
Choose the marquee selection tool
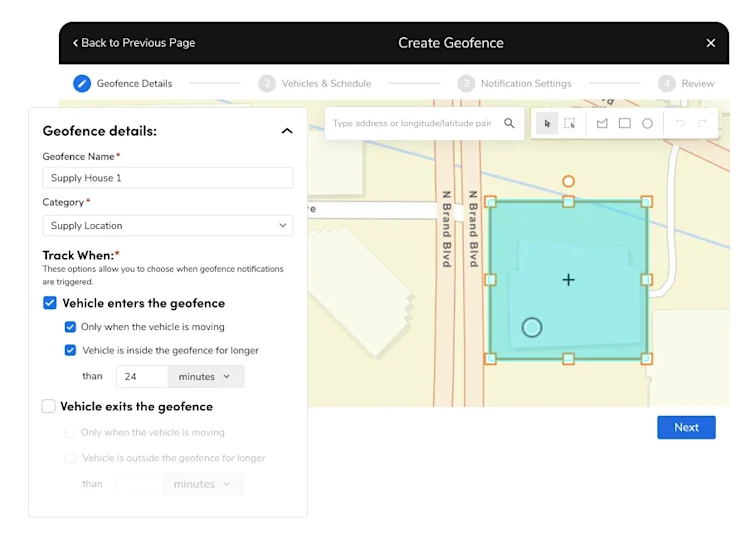click(x=569, y=123)
